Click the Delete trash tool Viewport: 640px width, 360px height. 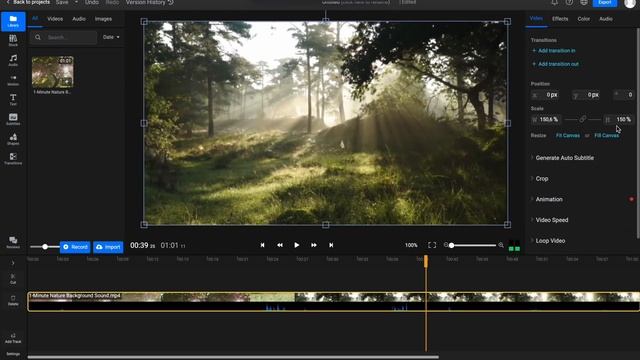tap(13, 300)
